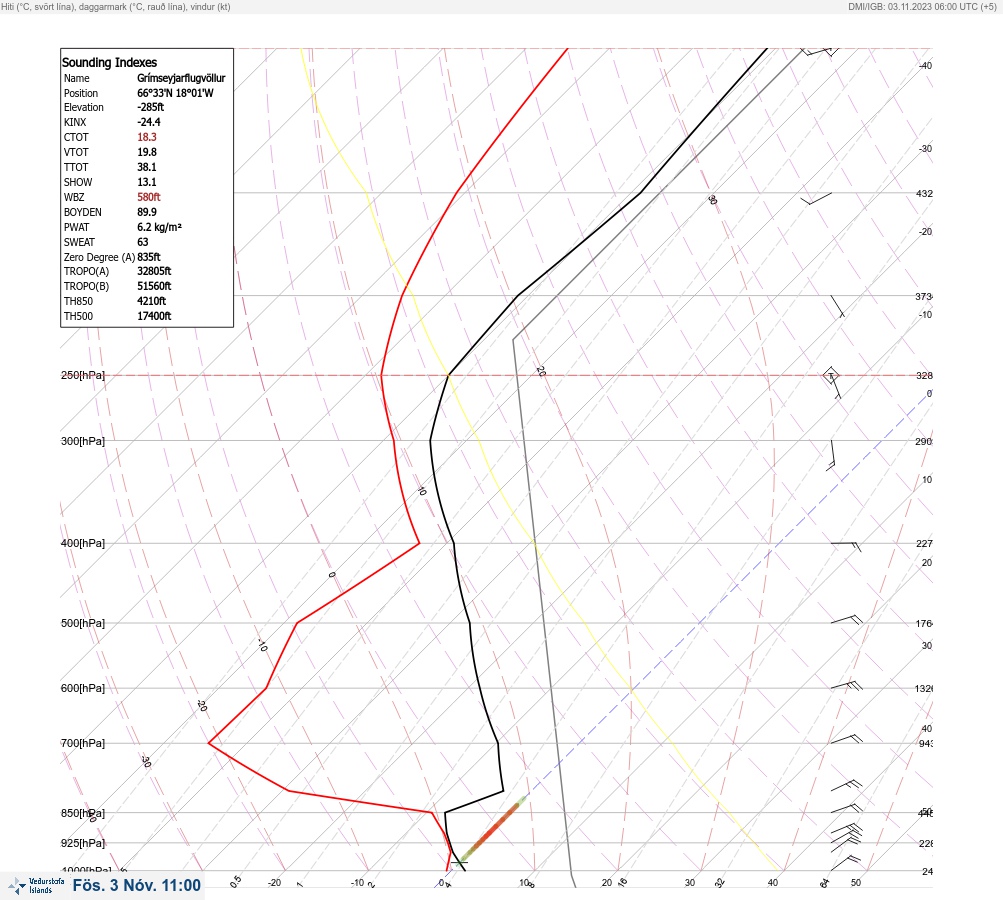Click the Zero Degree (A) value 835ft
Viewport: 1003px width, 900px height.
pyautogui.click(x=148, y=257)
